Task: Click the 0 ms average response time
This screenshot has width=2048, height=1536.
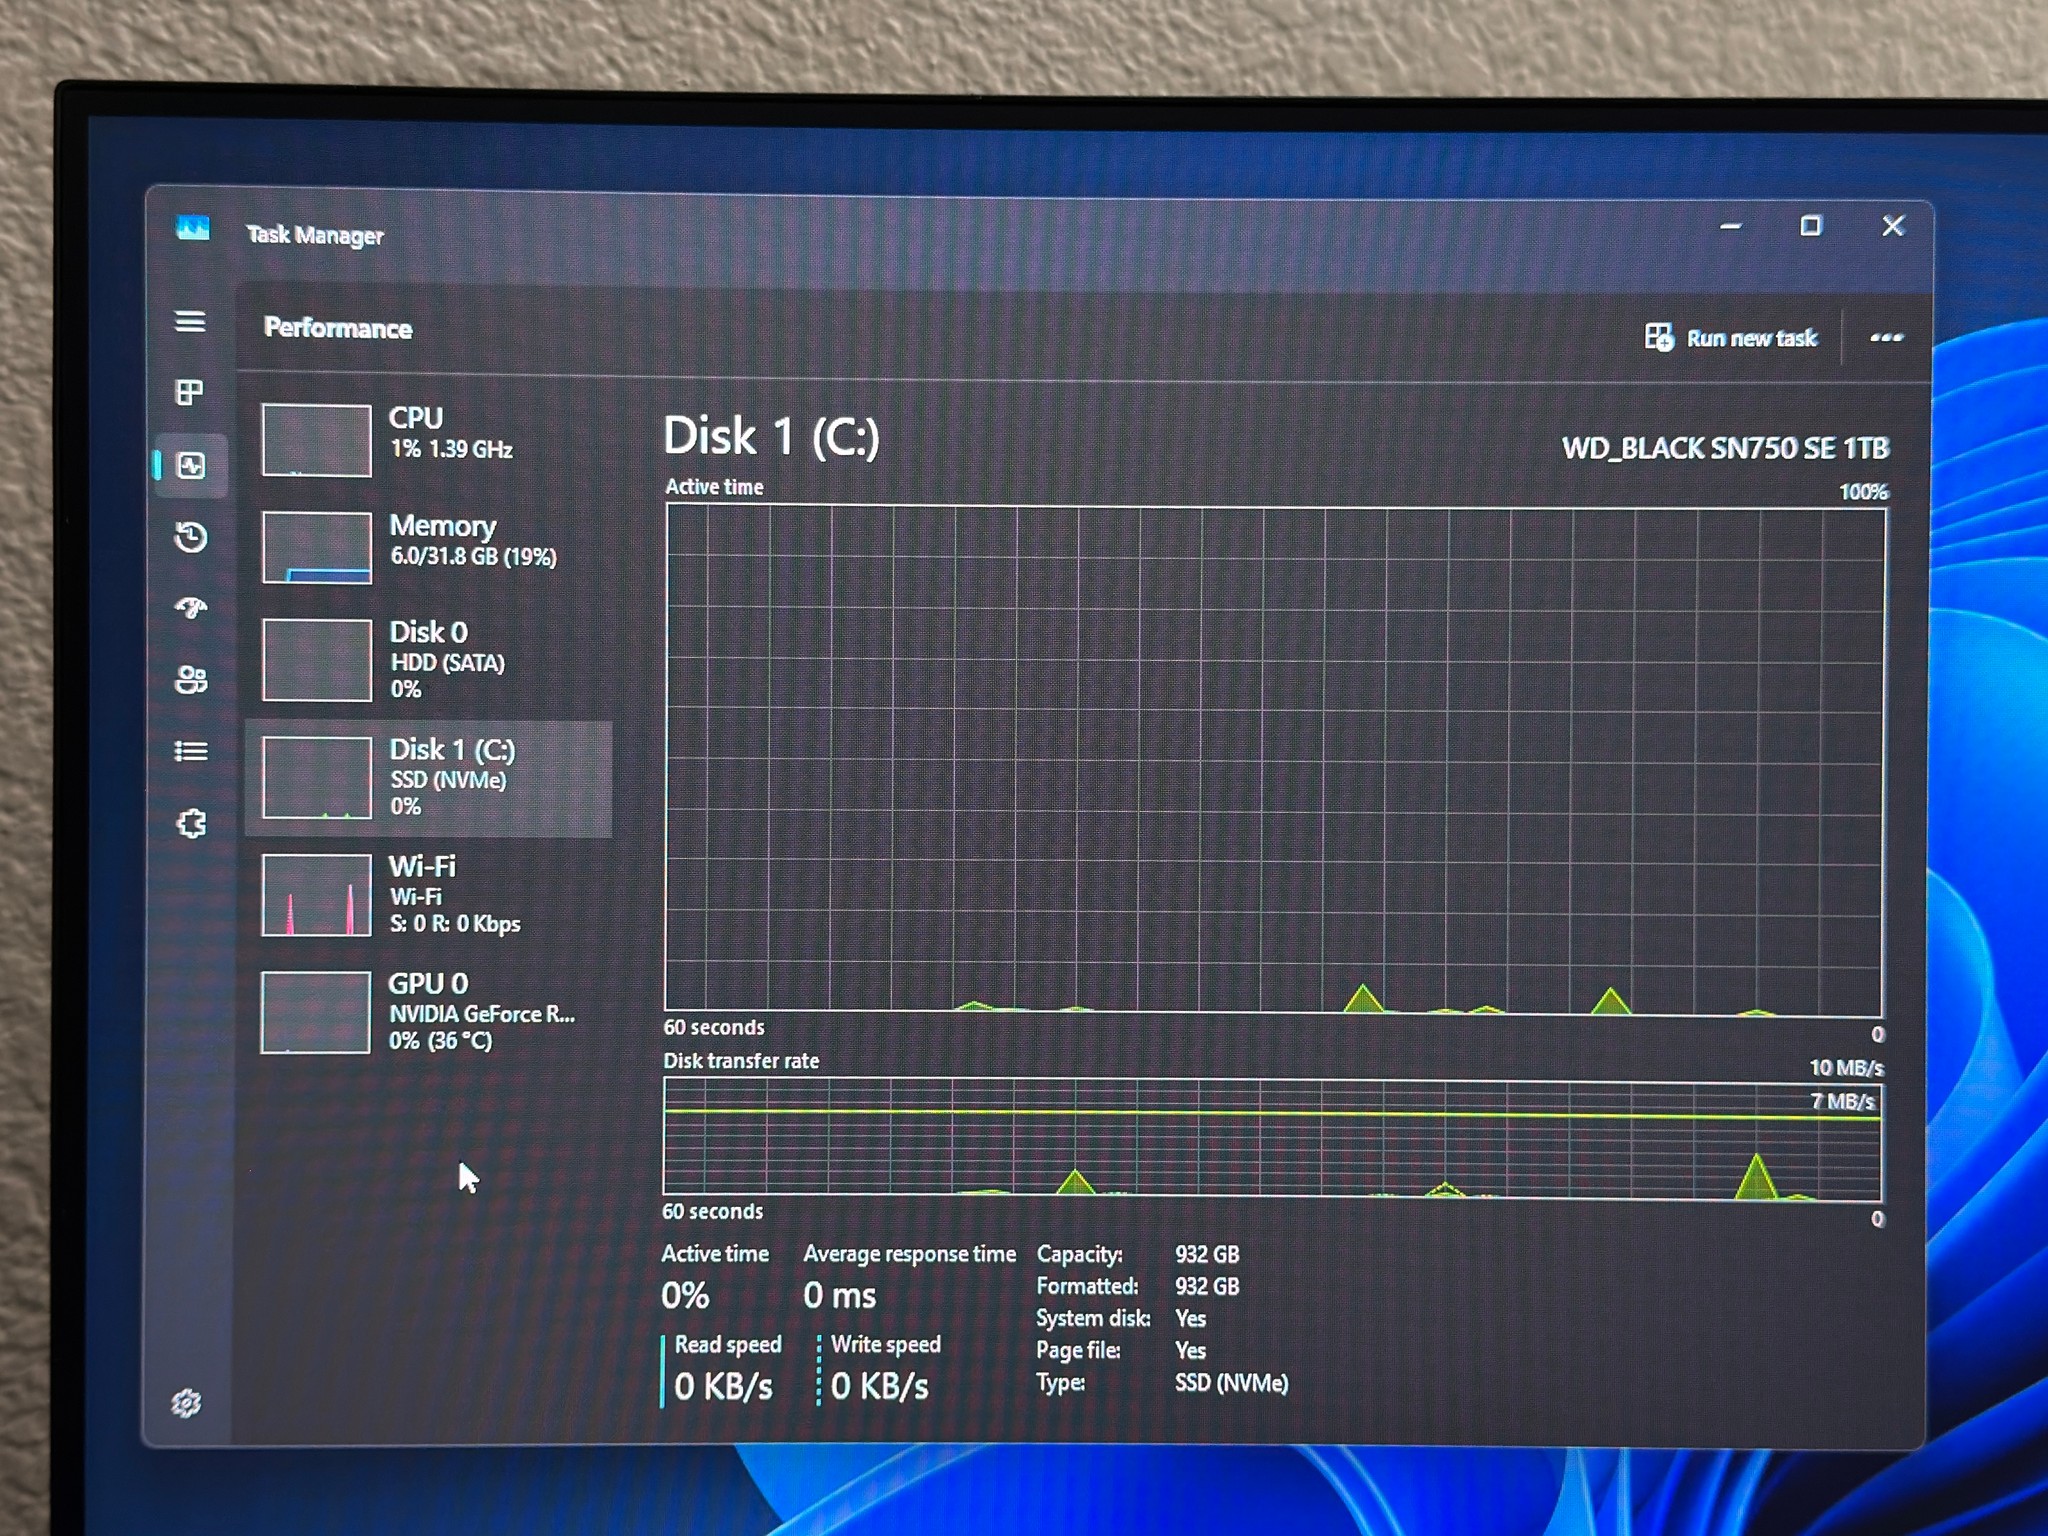Action: click(x=839, y=1296)
